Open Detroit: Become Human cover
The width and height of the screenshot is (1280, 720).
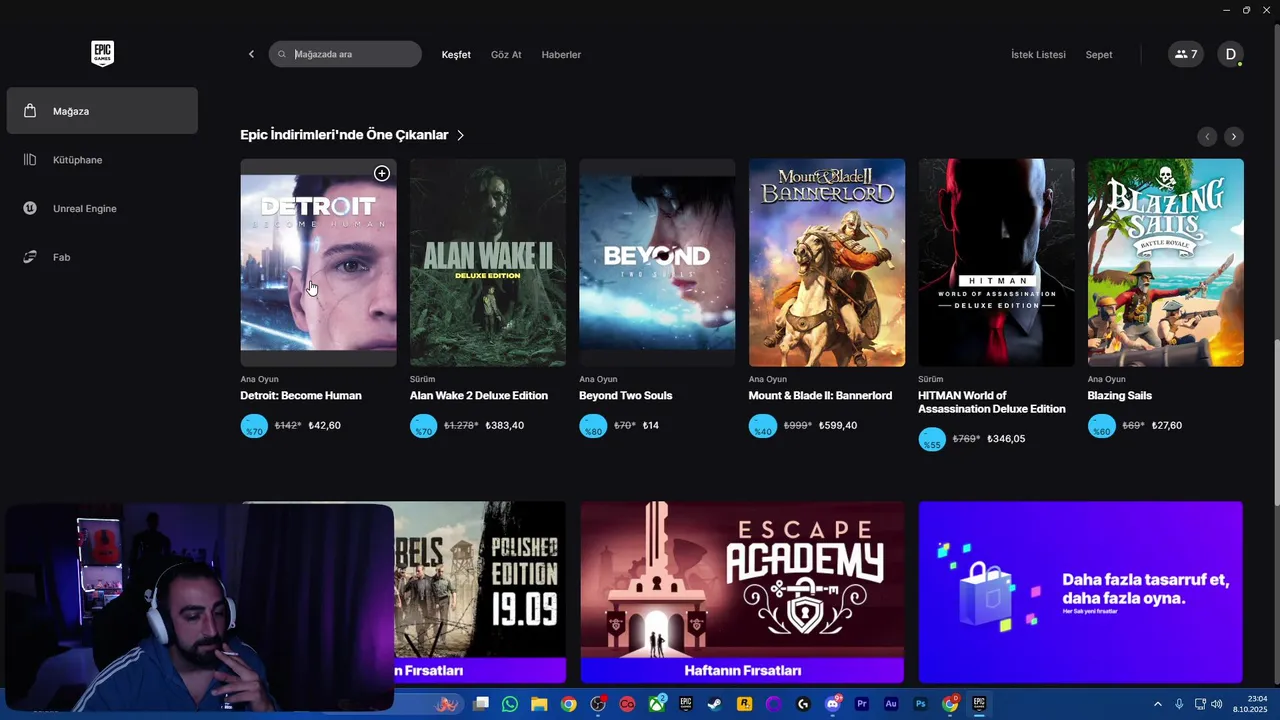pos(318,263)
